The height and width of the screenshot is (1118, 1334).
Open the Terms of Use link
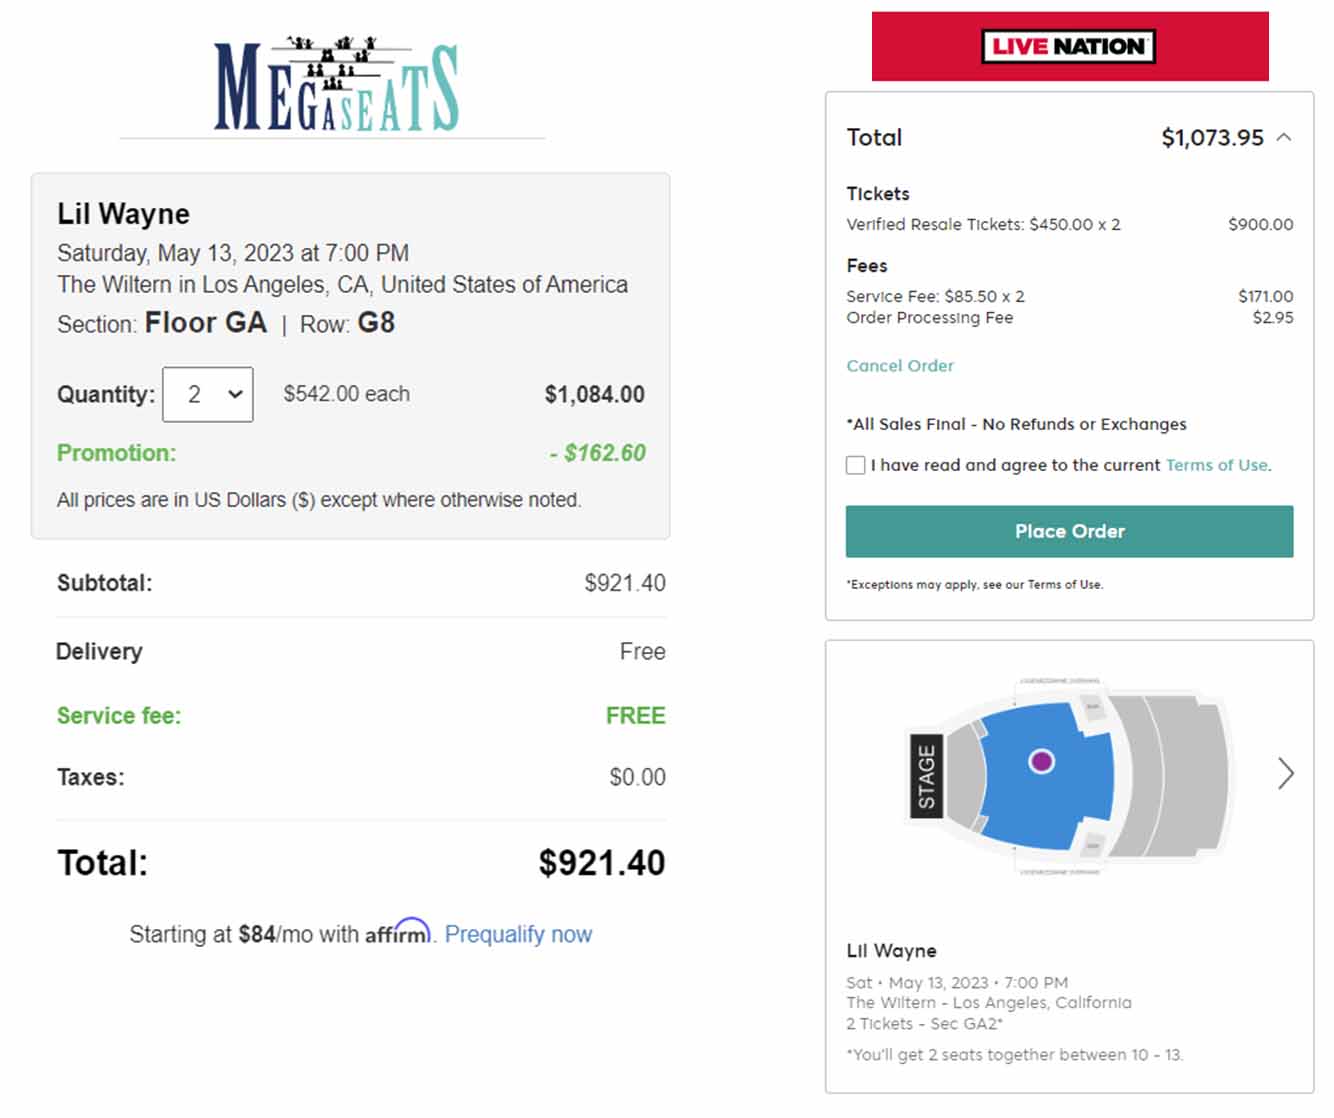point(1216,465)
